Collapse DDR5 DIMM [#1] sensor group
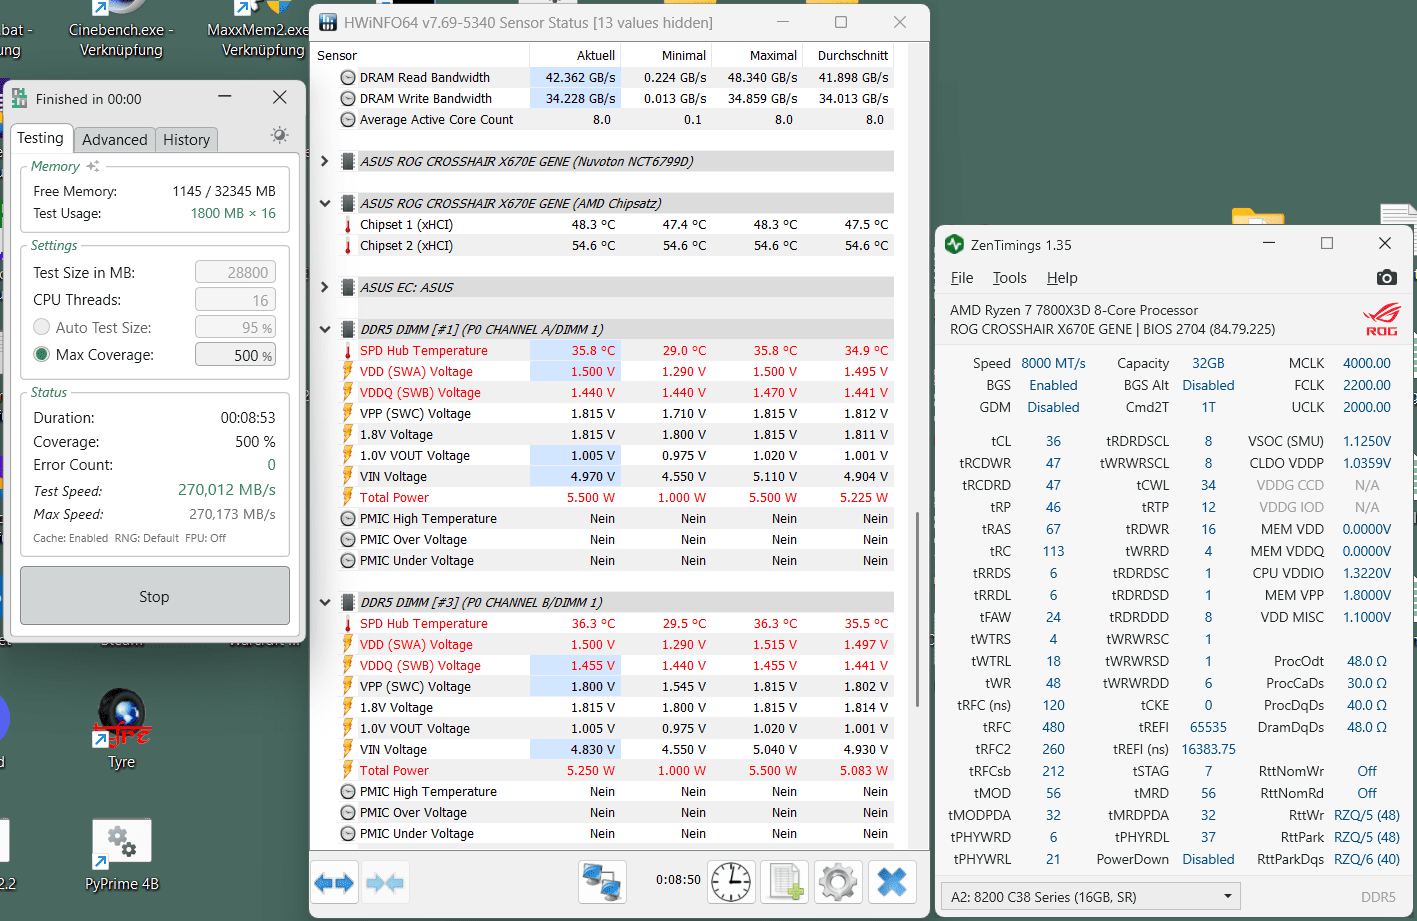 pyautogui.click(x=324, y=329)
